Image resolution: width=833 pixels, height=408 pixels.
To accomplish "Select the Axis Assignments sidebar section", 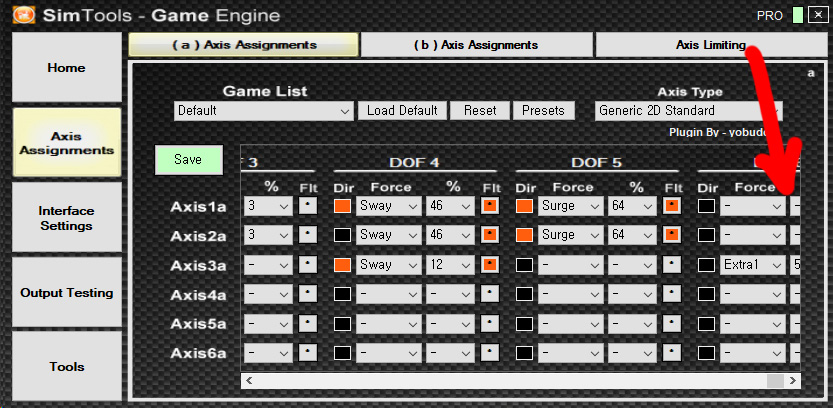I will 66,143.
